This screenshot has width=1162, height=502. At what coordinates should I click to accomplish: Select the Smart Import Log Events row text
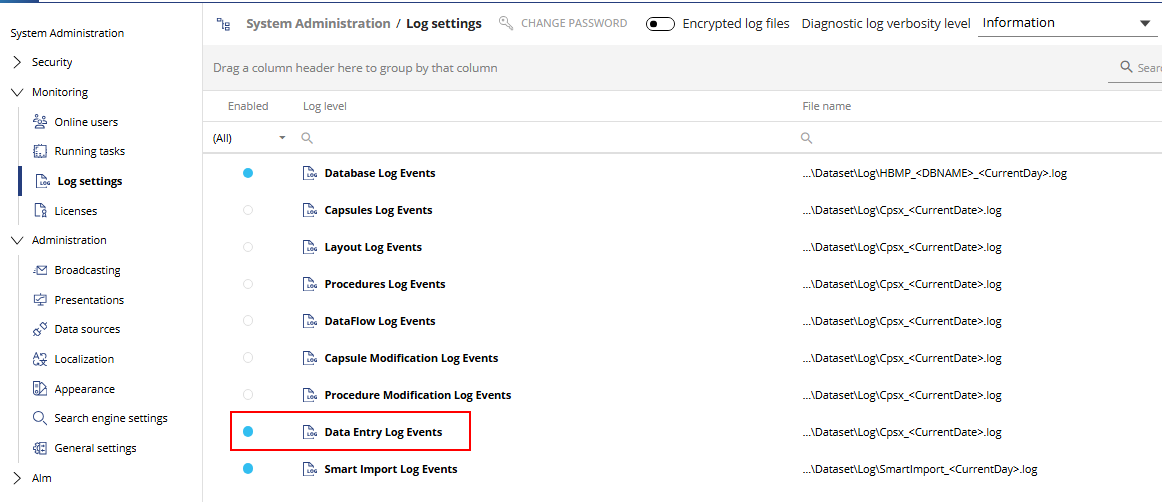[x=391, y=469]
